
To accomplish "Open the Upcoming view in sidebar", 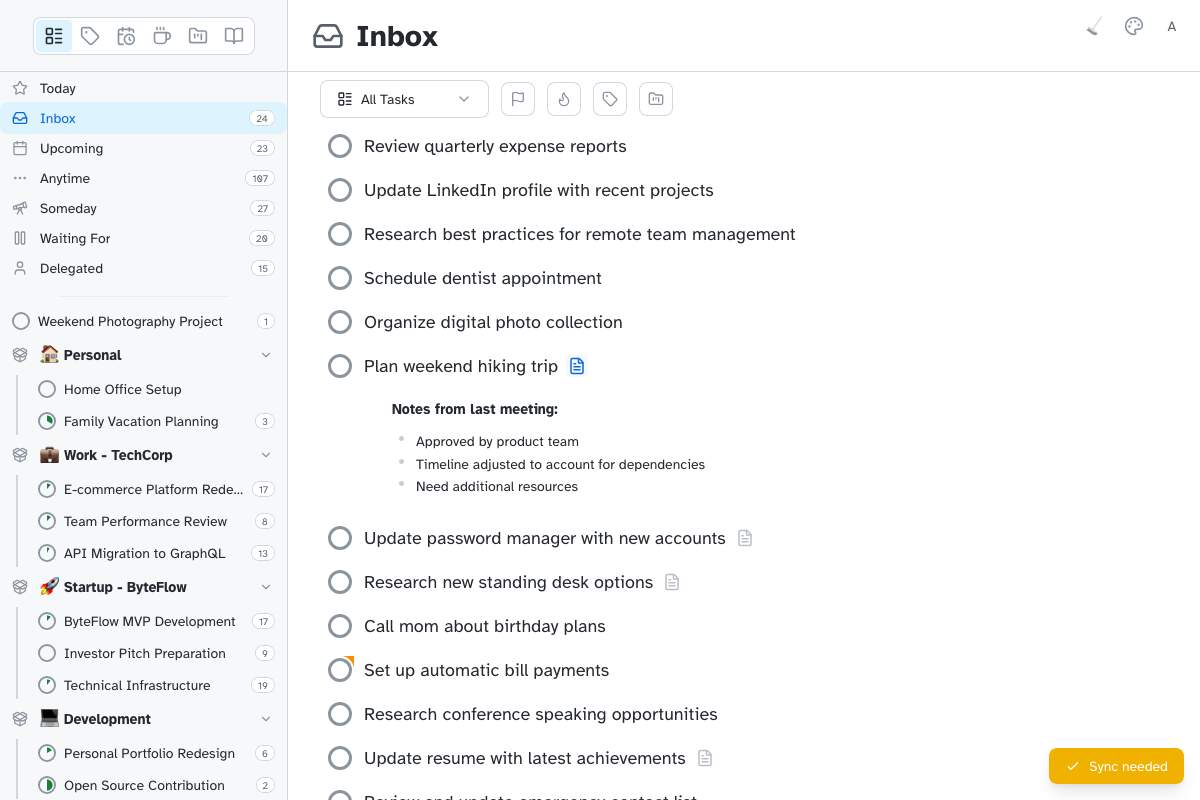I will (x=71, y=148).
